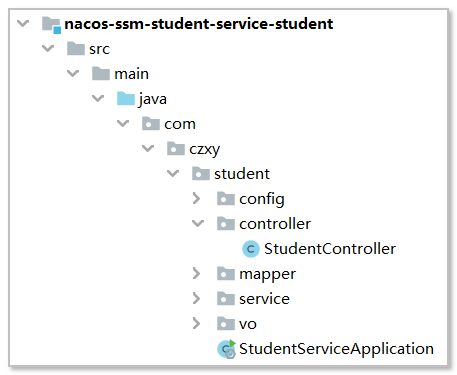Collapse the root module node
Viewport: 457px width, 375px height.
pyautogui.click(x=23, y=24)
